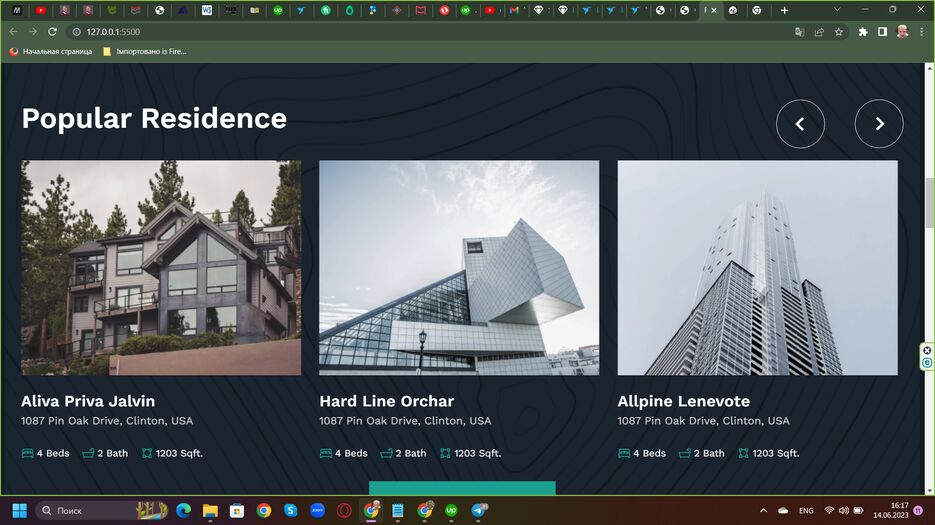Click the Hard Line Orchar title
Screen dimensions: 935x525
coord(386,401)
